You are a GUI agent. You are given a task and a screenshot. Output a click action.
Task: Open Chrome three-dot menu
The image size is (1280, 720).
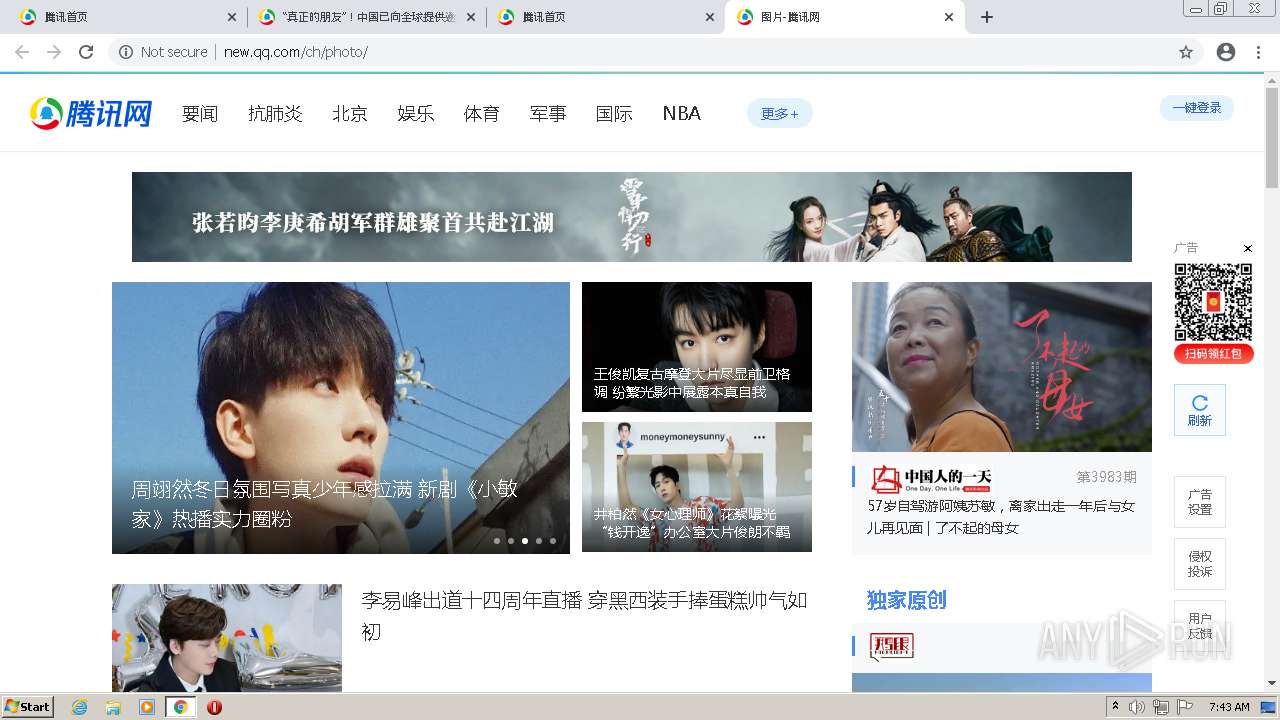pyautogui.click(x=1258, y=52)
